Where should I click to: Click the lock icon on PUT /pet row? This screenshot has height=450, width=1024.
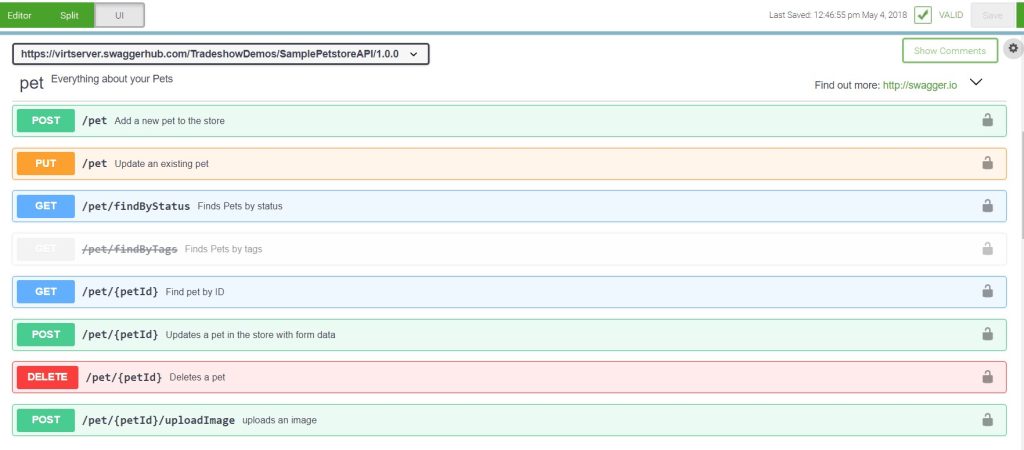987,163
